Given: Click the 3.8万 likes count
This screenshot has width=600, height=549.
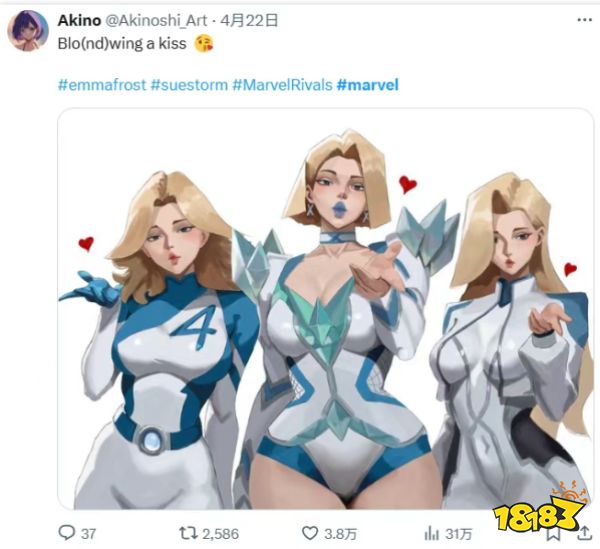Looking at the screenshot, I should 341,534.
